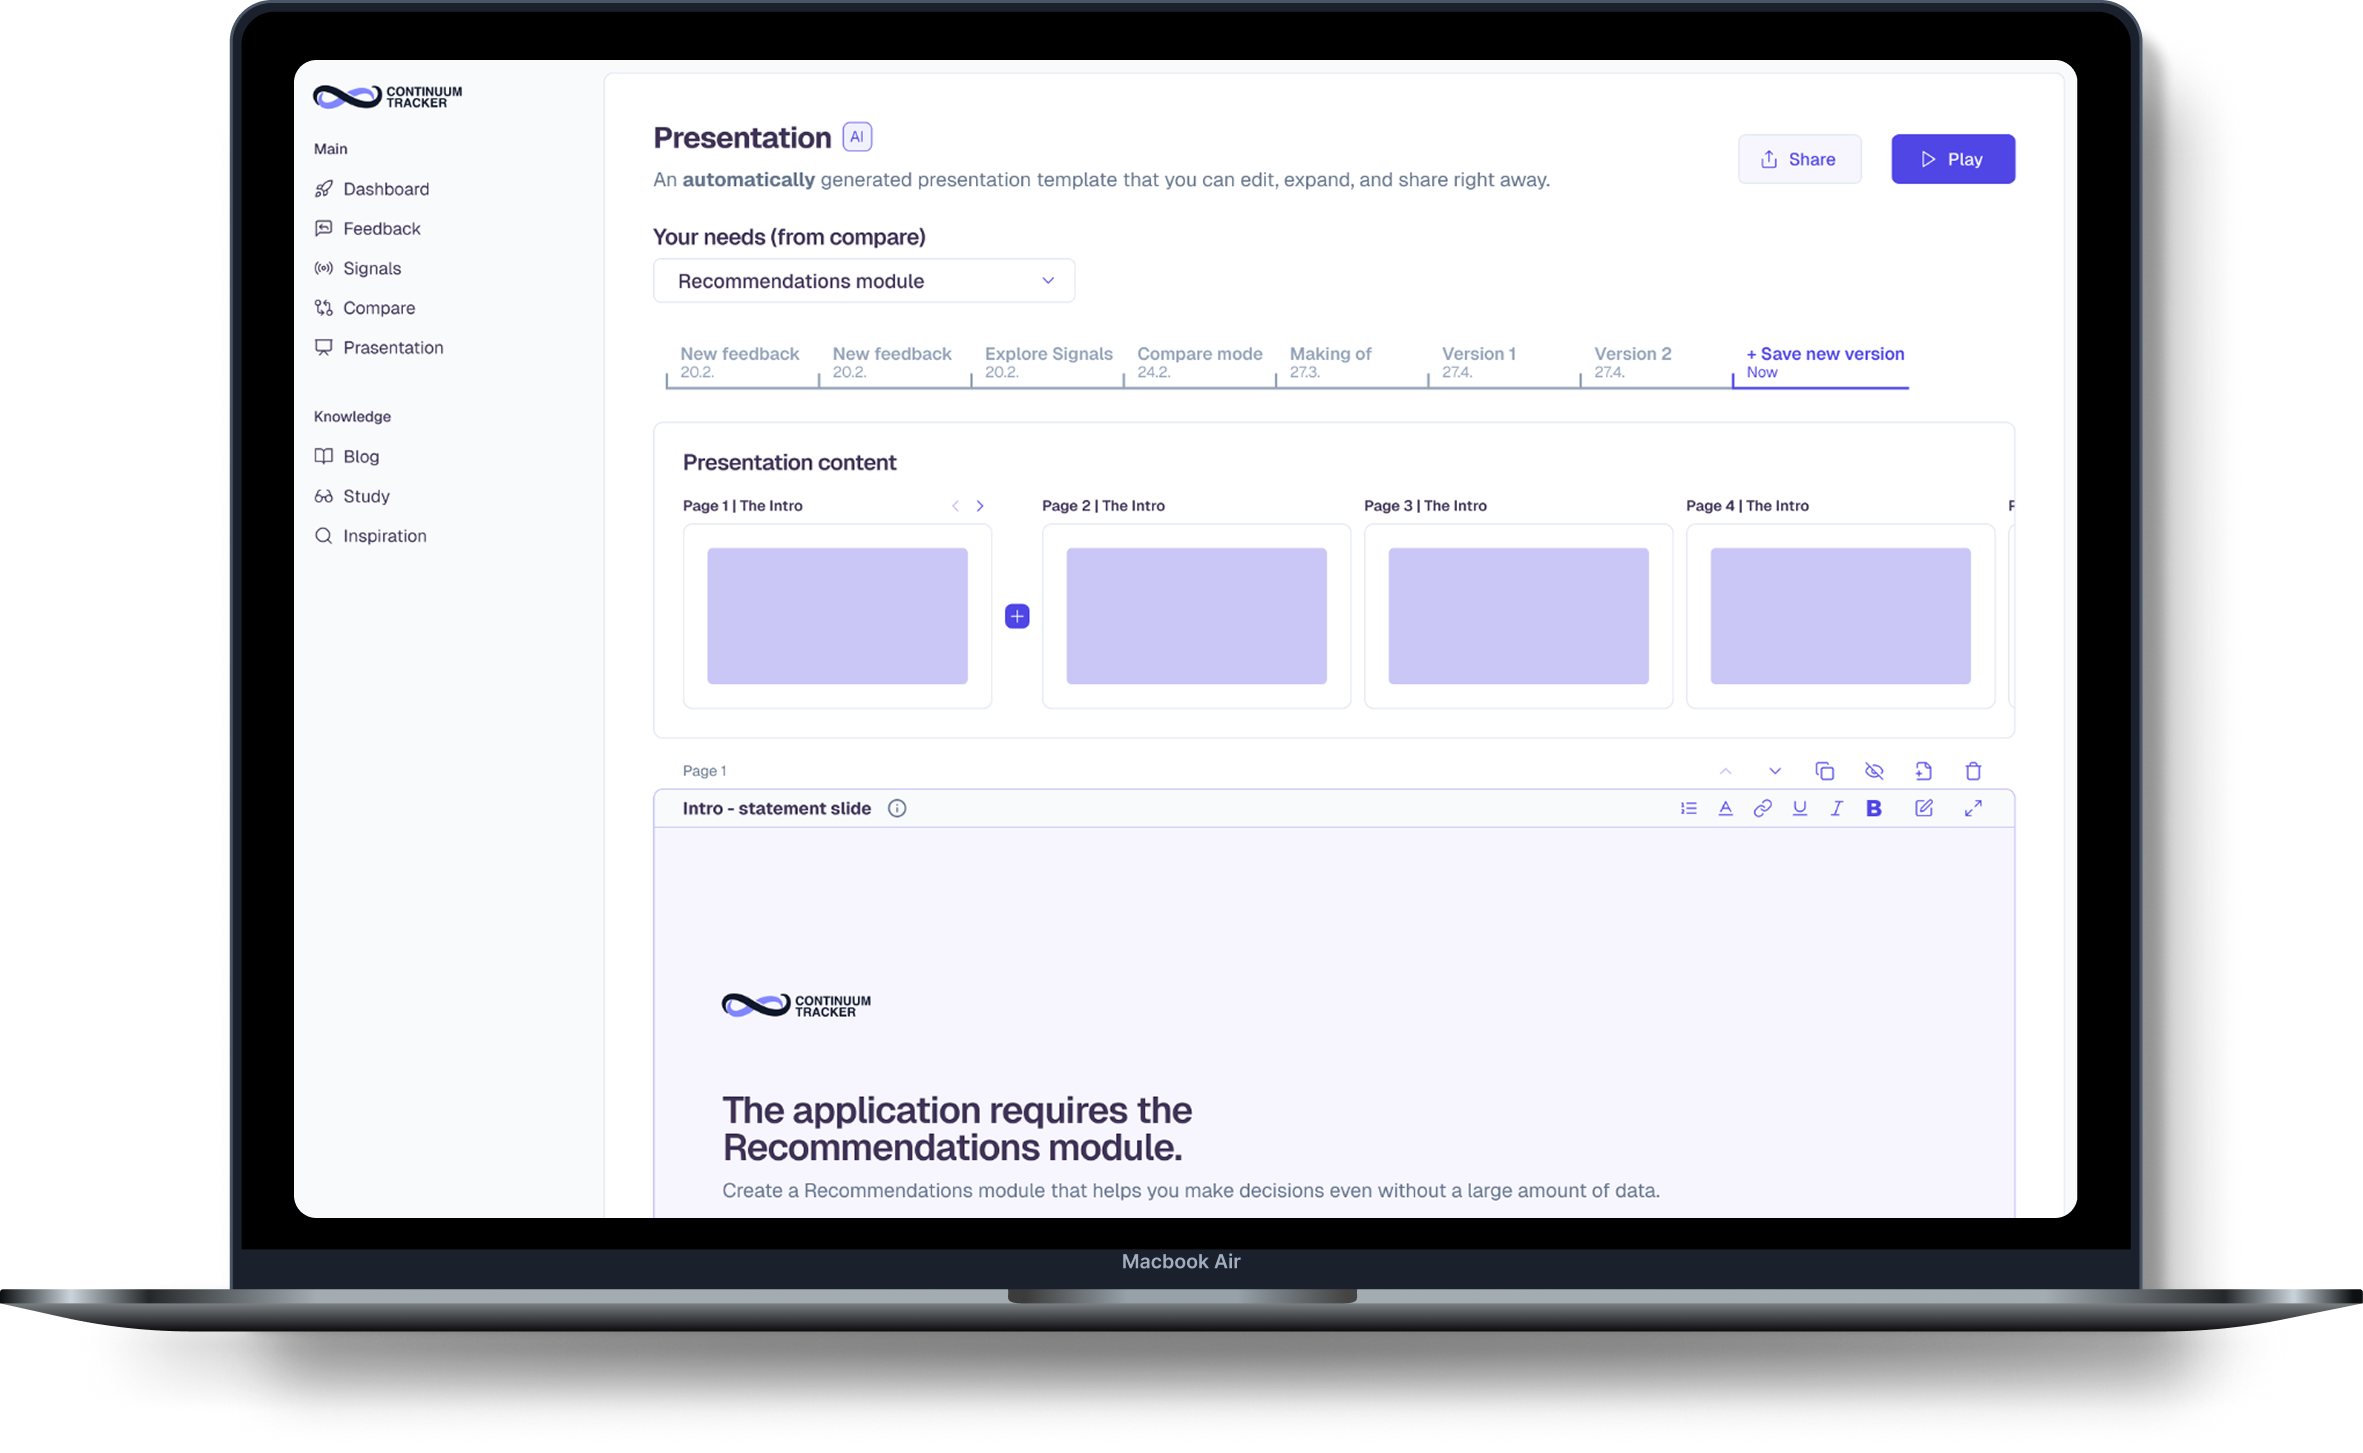Toggle bold formatting
Viewport: 2363px width, 1453px height.
tap(1873, 808)
